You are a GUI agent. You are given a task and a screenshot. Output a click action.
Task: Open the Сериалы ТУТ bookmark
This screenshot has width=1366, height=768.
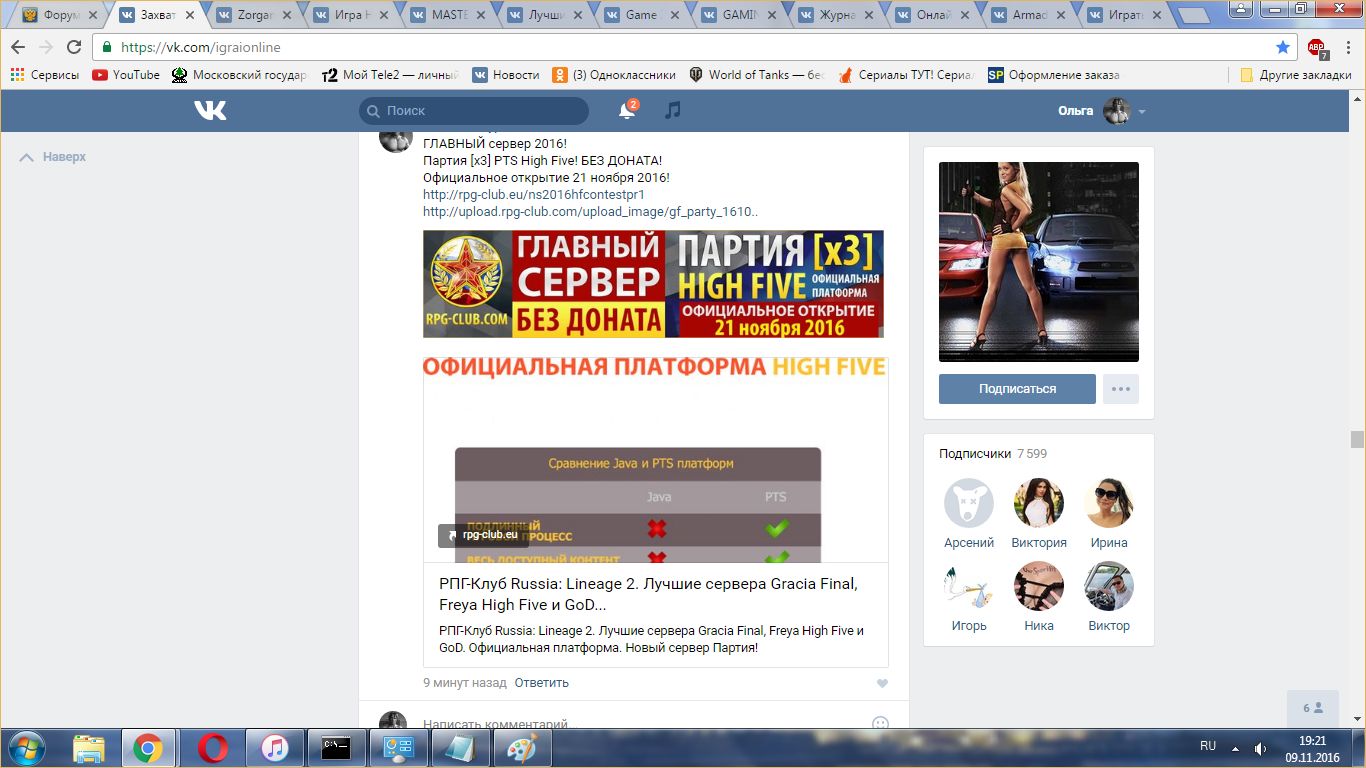[x=906, y=75]
